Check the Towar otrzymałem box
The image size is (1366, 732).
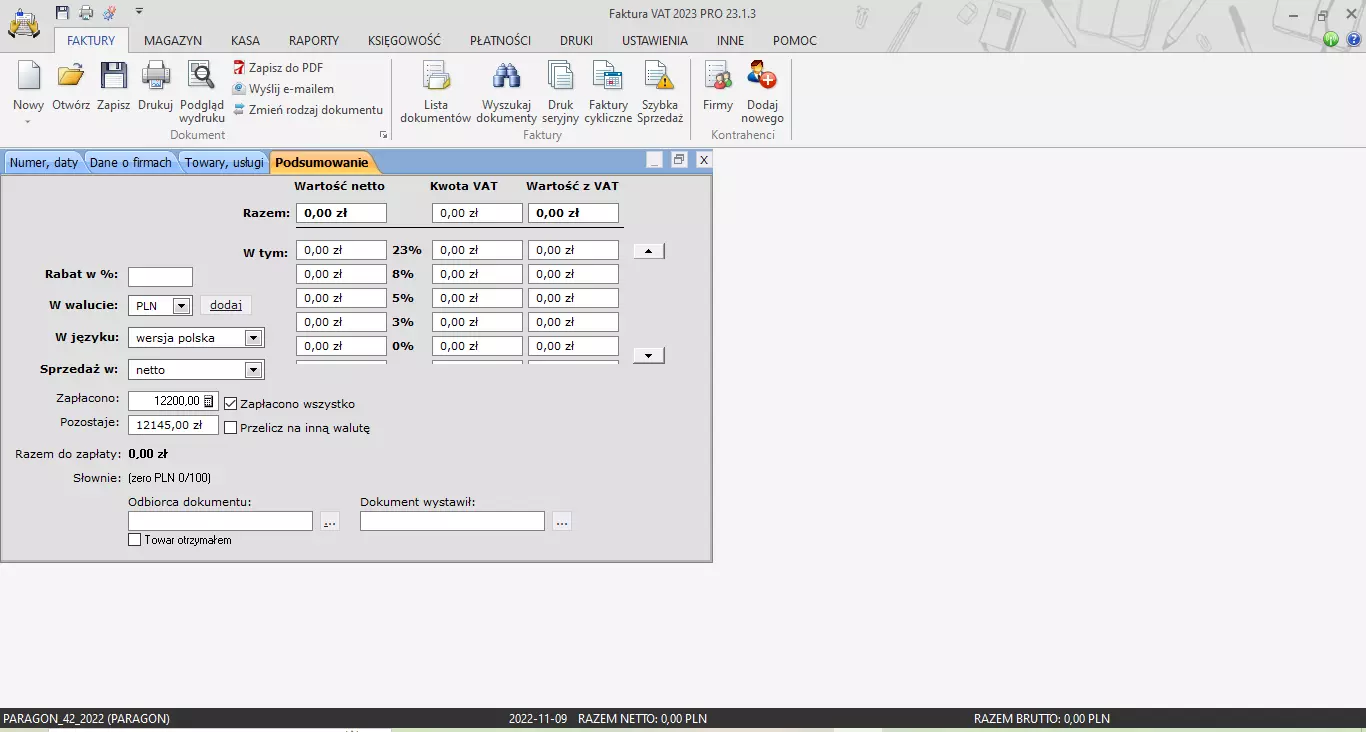[134, 539]
